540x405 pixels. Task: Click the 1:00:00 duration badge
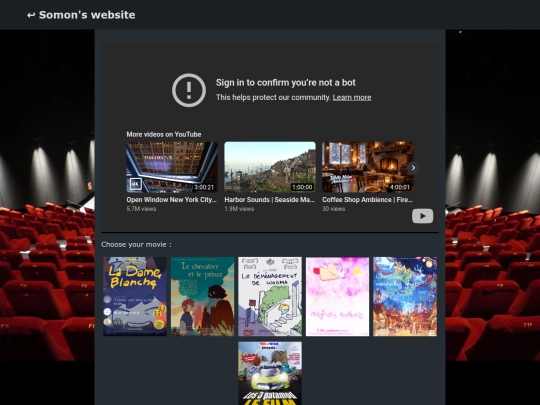pyautogui.click(x=302, y=187)
